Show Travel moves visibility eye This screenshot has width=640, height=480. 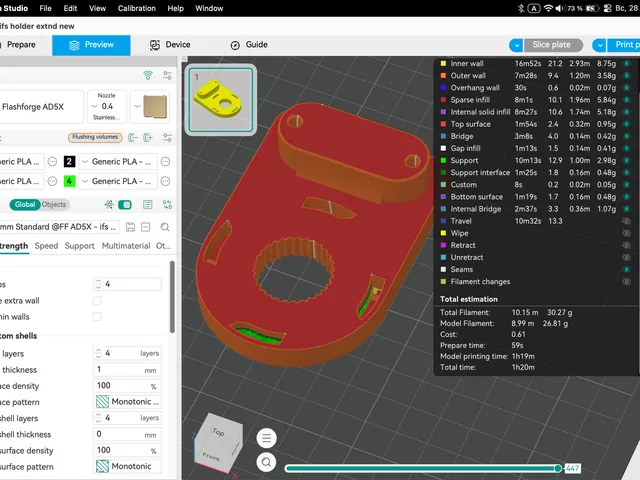coord(627,221)
